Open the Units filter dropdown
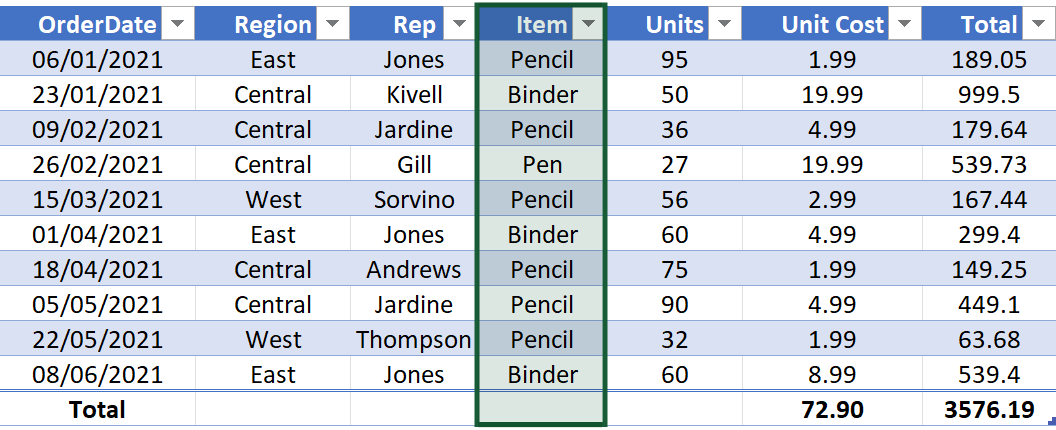1056x430 pixels. click(x=725, y=25)
